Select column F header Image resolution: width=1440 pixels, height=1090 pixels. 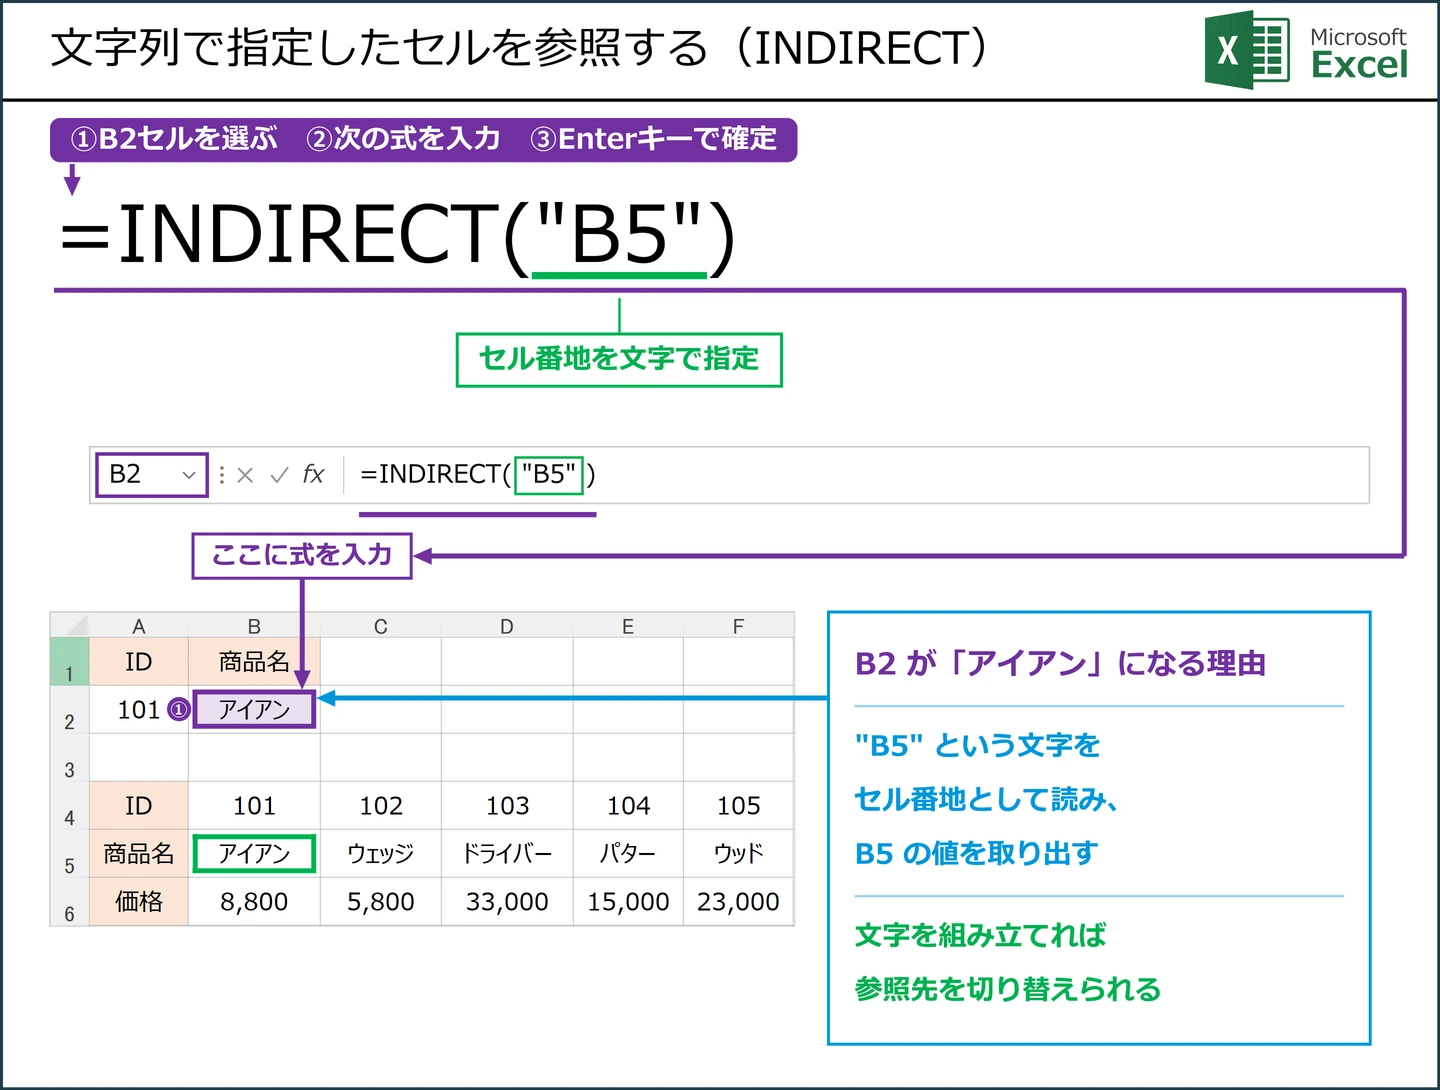coord(738,626)
